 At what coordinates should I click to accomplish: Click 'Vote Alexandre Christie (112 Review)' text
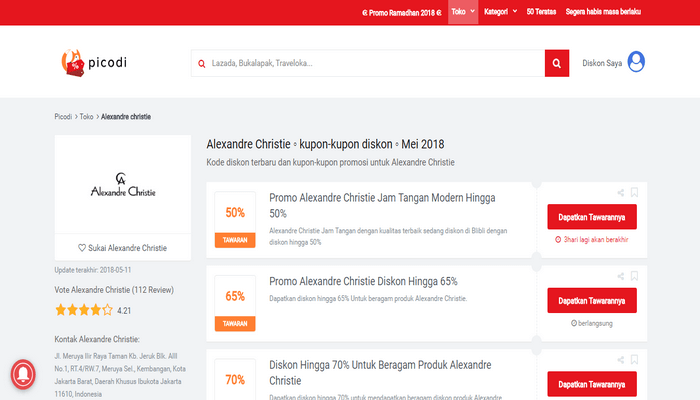point(114,290)
